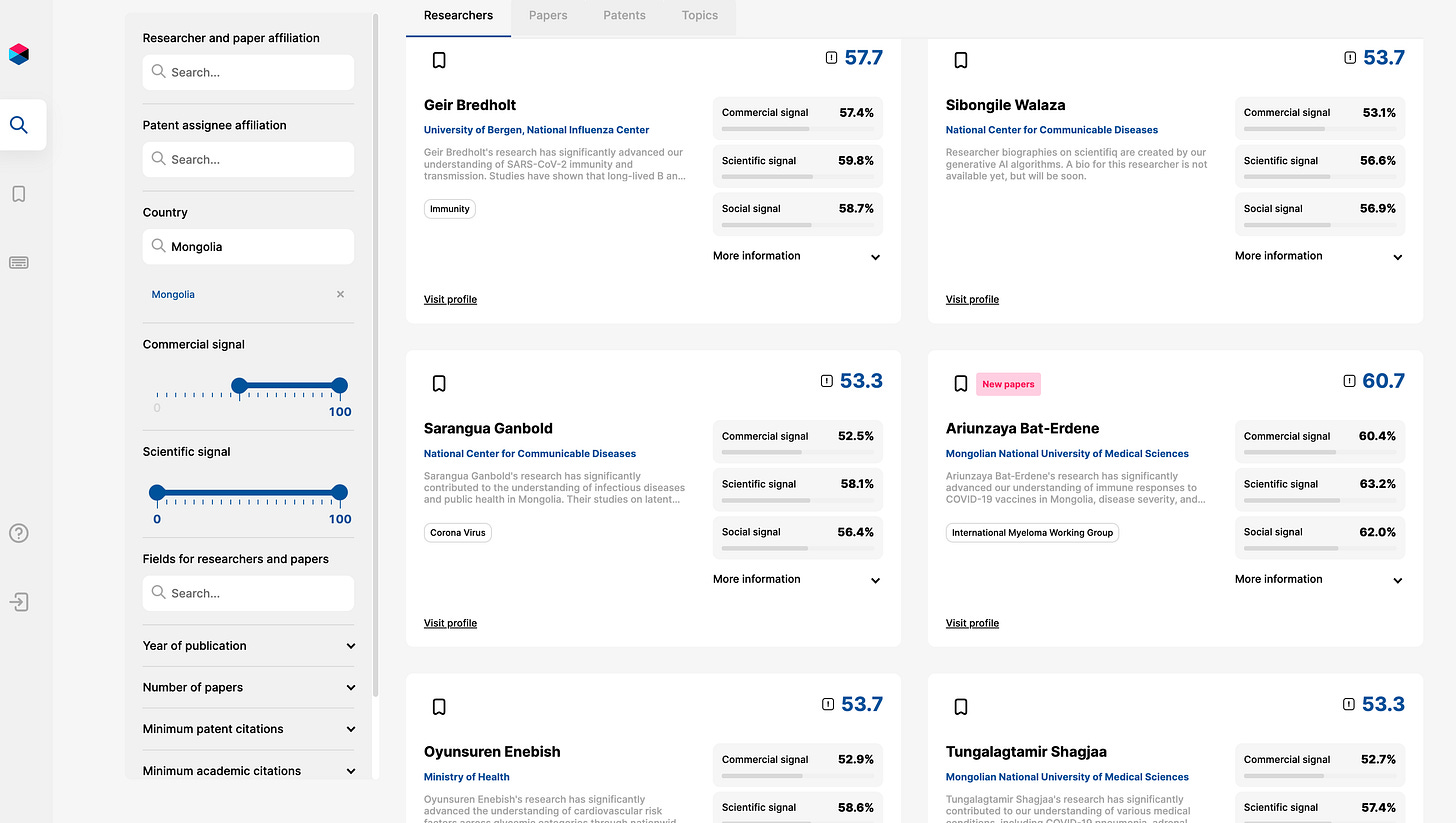Bookmark Tungalagtamir Shagjaa's card
Image resolution: width=1456 pixels, height=823 pixels.
961,707
